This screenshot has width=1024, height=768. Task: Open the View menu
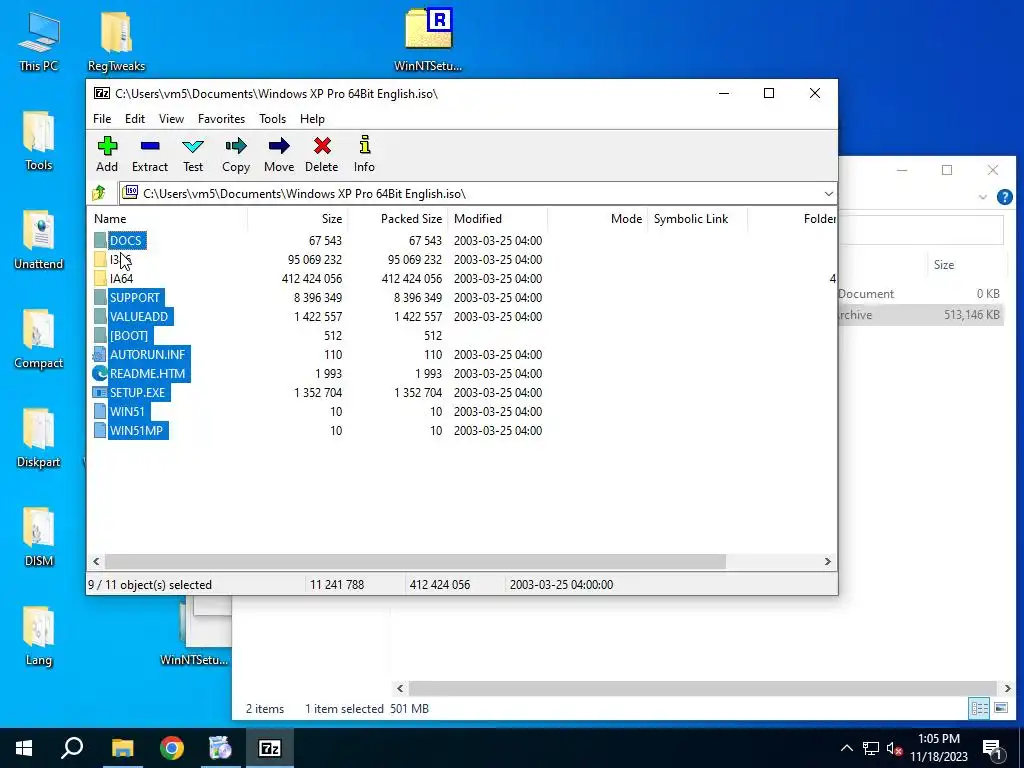pos(171,119)
